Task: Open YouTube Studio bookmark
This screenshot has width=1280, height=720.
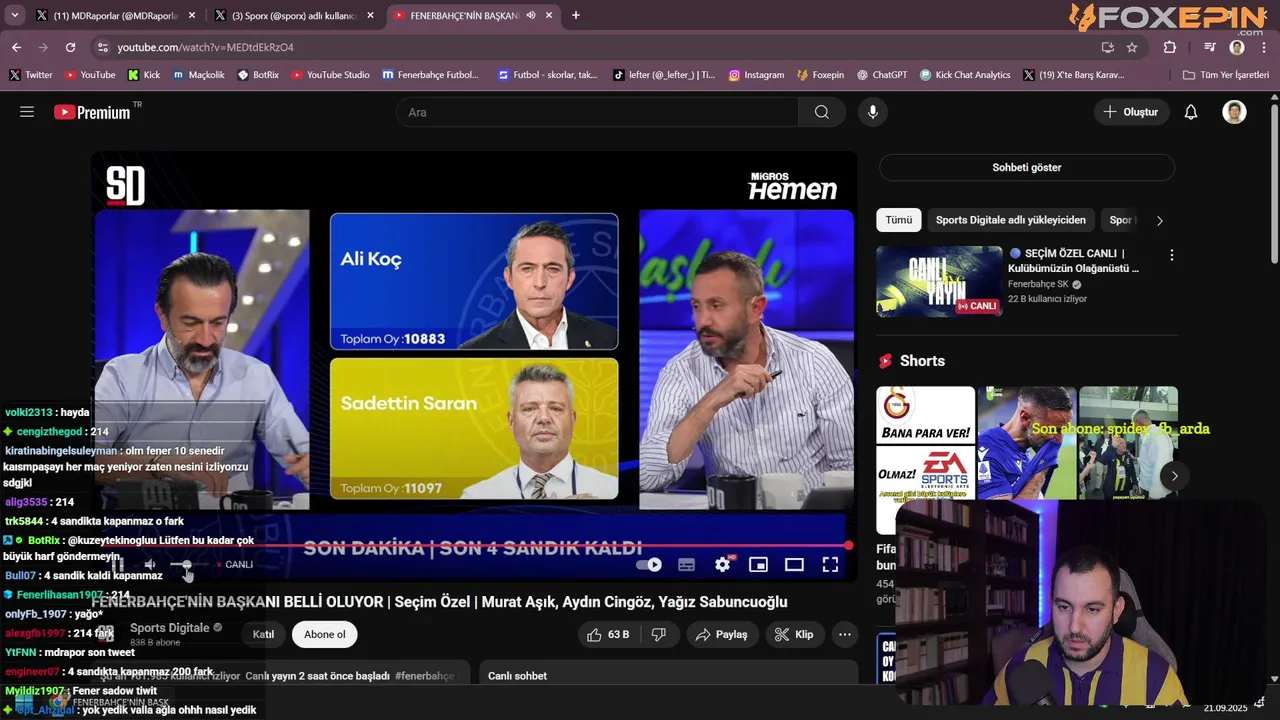Action: click(x=330, y=75)
